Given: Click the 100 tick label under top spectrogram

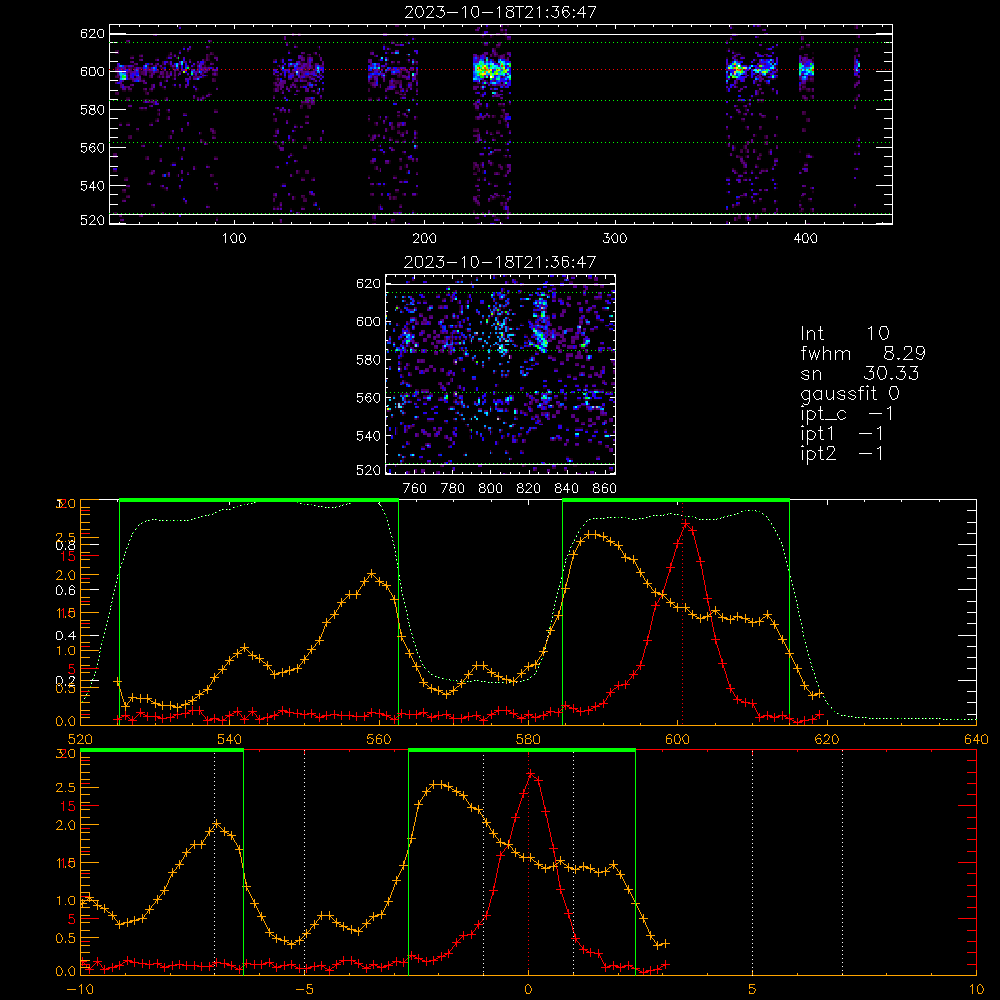Looking at the screenshot, I should pos(234,239).
